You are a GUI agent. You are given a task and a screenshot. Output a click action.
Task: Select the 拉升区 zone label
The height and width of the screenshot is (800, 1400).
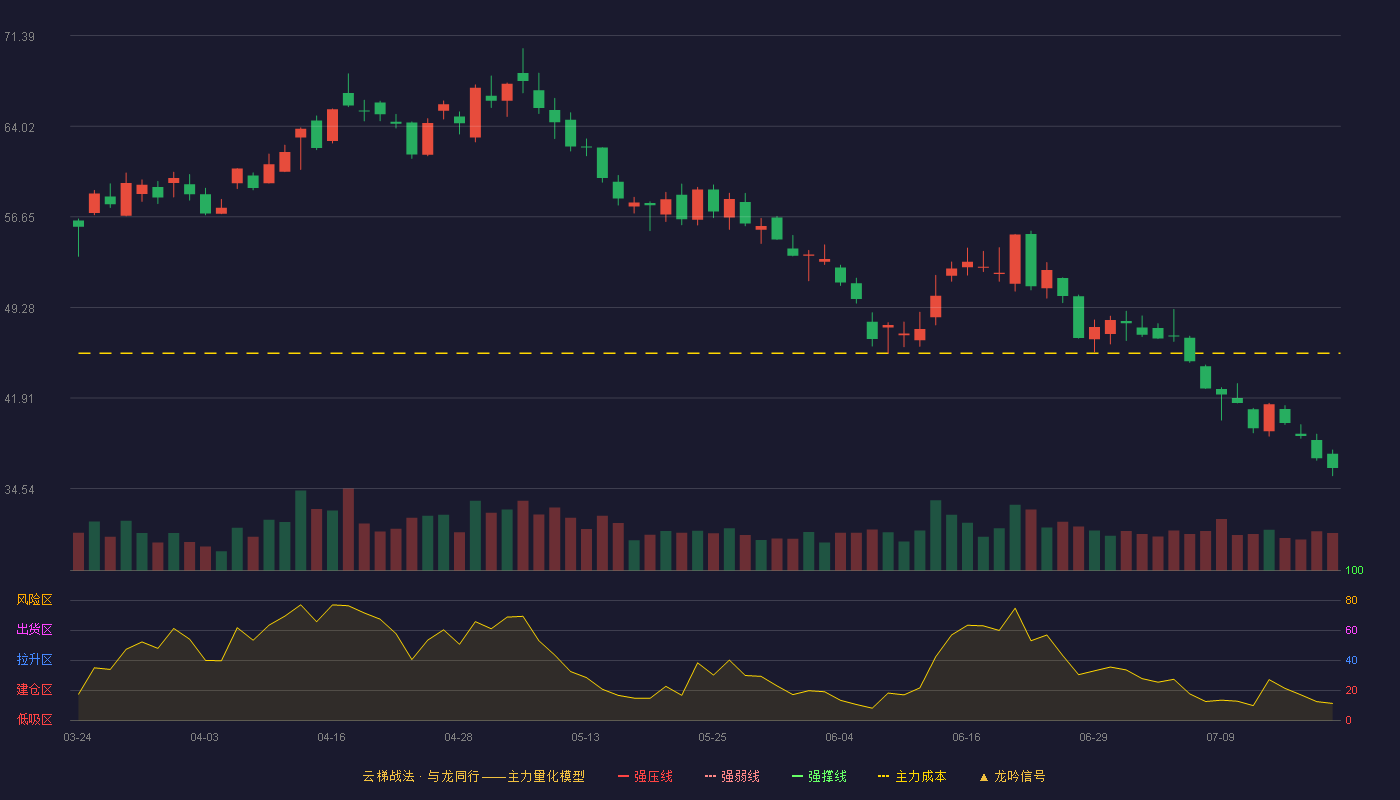pyautogui.click(x=34, y=660)
